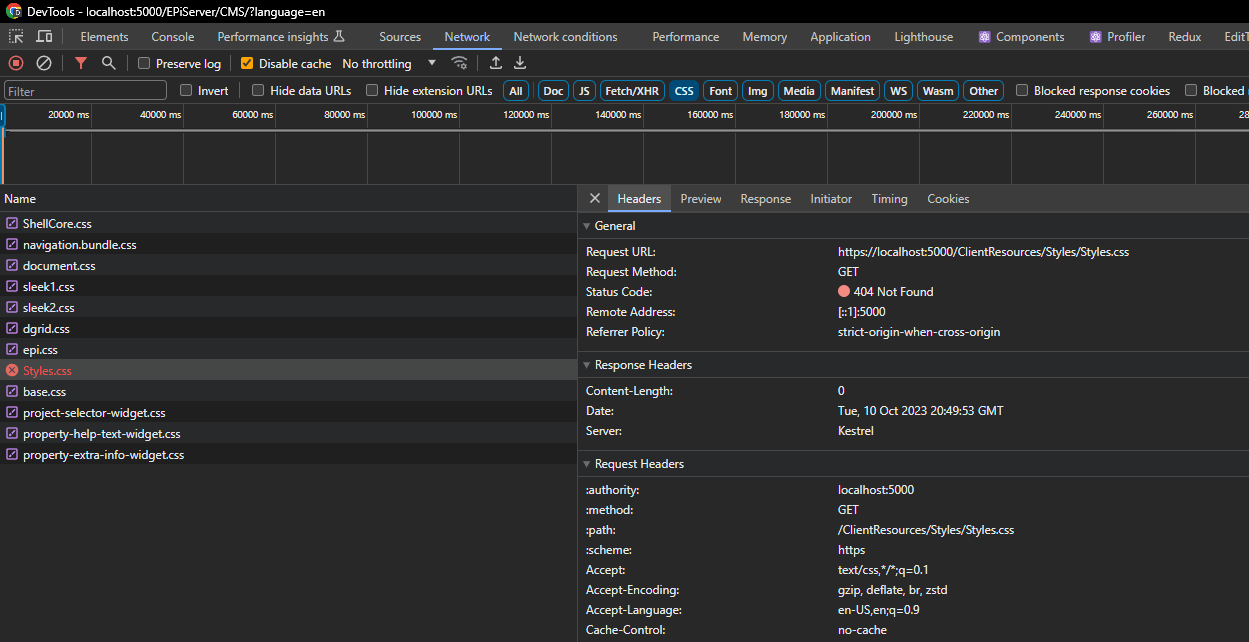Open the Timing tab for request
This screenshot has width=1249, height=642.
(x=889, y=199)
